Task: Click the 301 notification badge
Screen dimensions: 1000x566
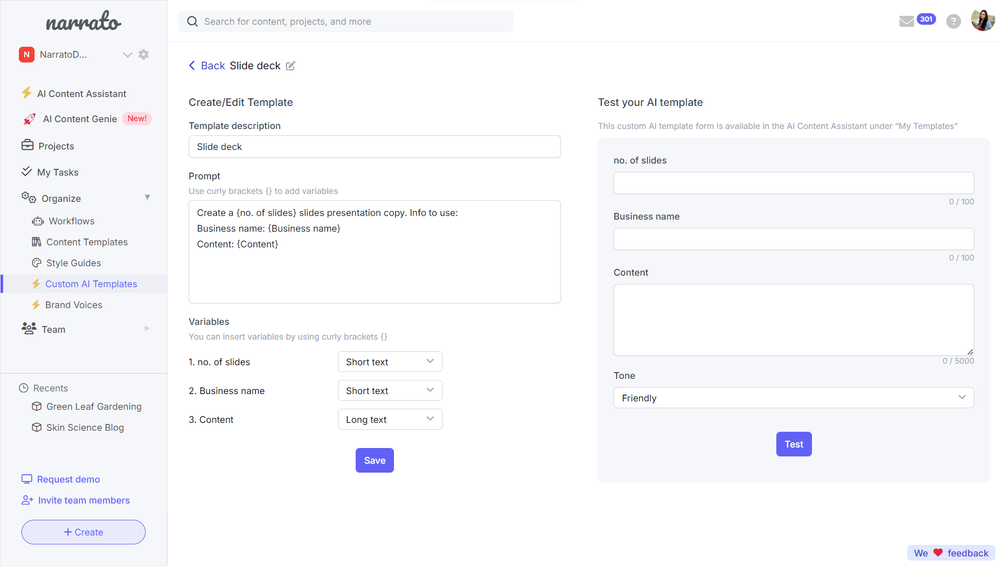Action: pos(926,19)
